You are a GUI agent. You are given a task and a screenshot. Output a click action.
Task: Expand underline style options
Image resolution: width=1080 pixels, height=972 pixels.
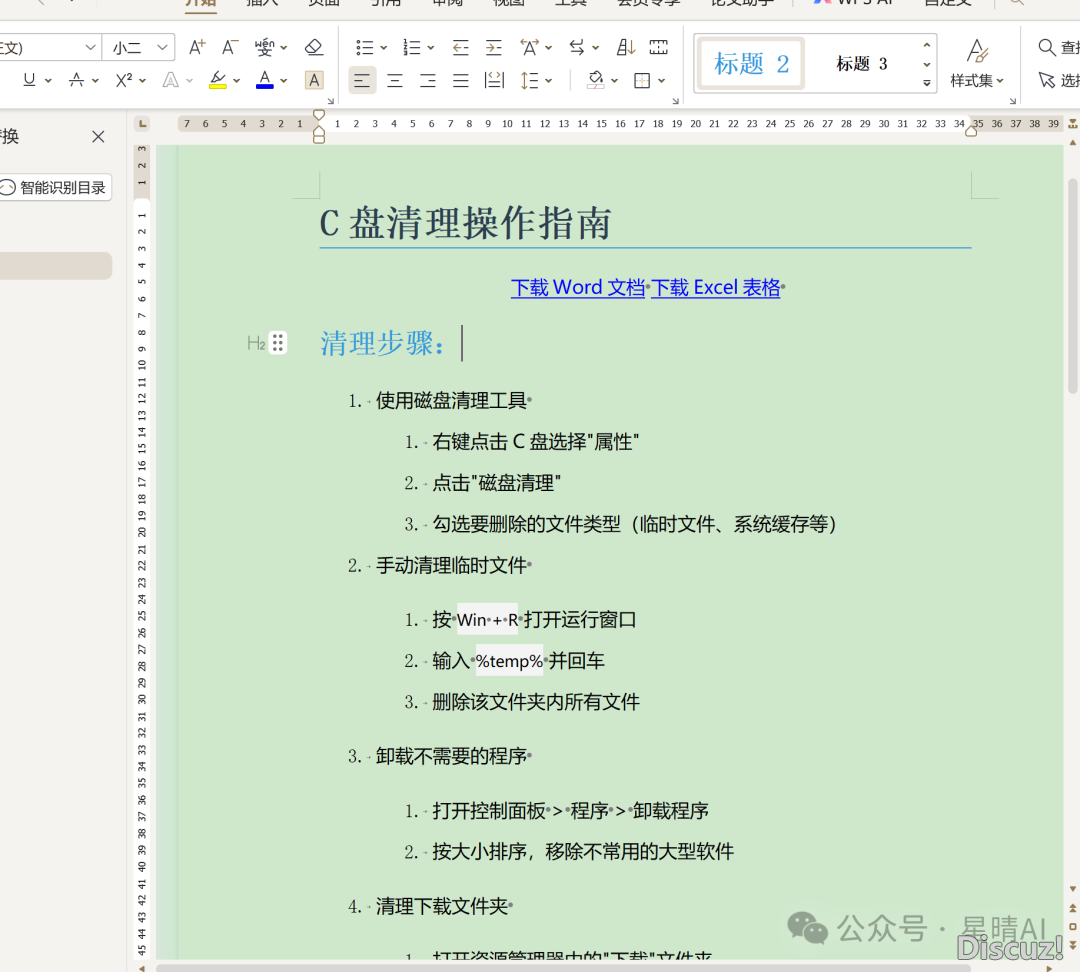click(48, 81)
